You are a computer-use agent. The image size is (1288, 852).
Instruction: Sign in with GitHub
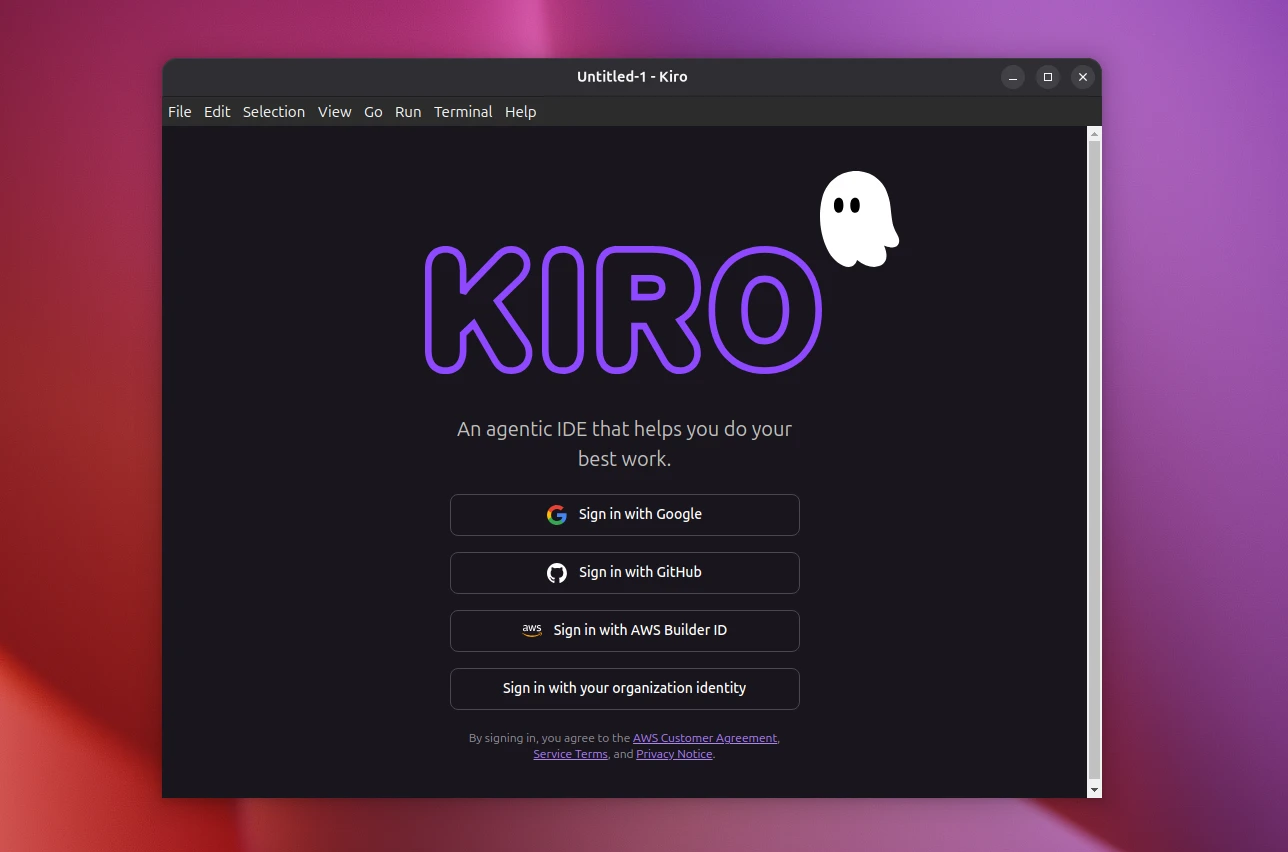tap(624, 572)
